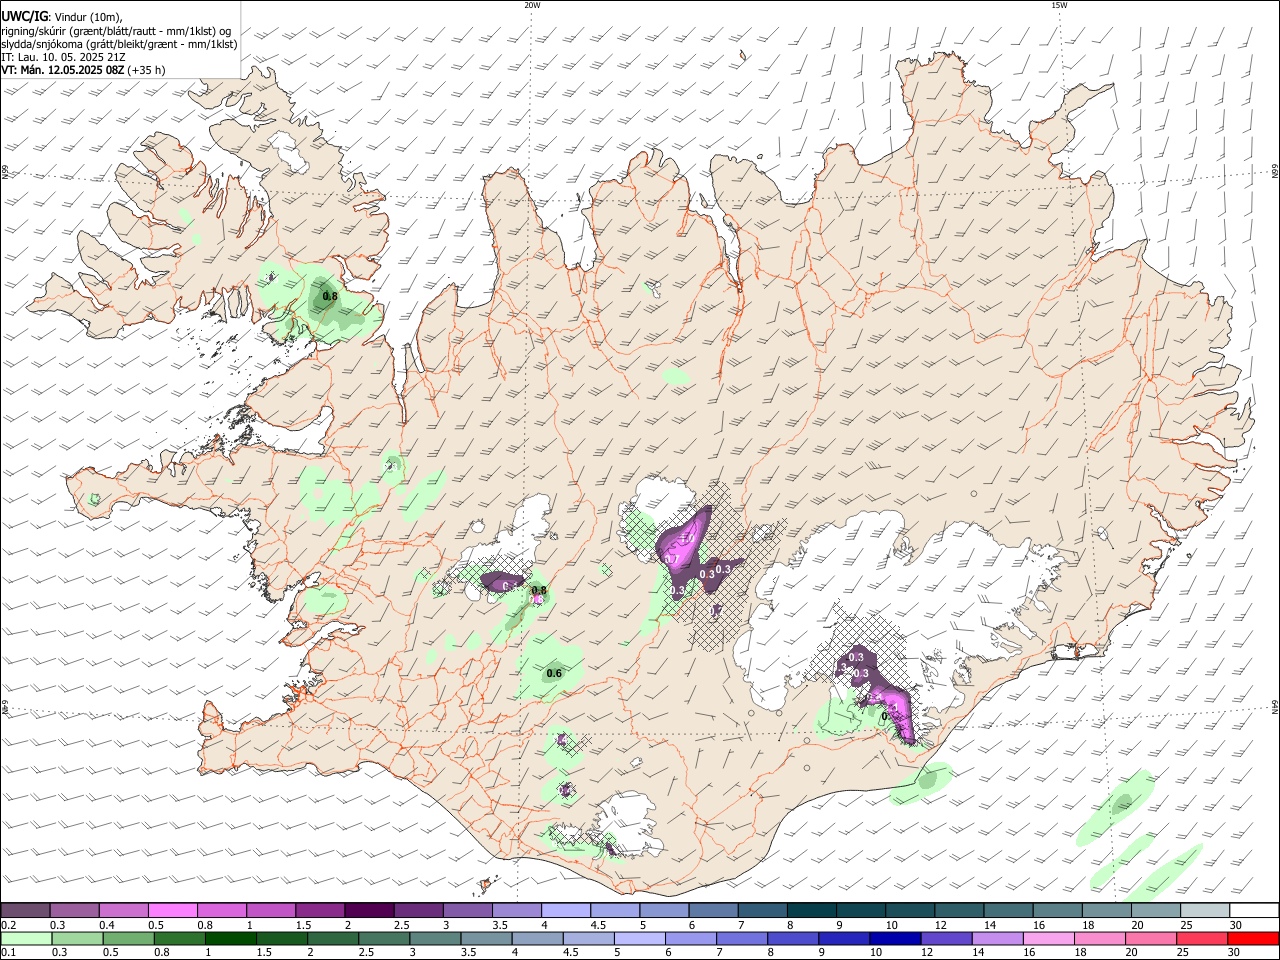Select the 7 blue swatch in bottom row

[741, 939]
